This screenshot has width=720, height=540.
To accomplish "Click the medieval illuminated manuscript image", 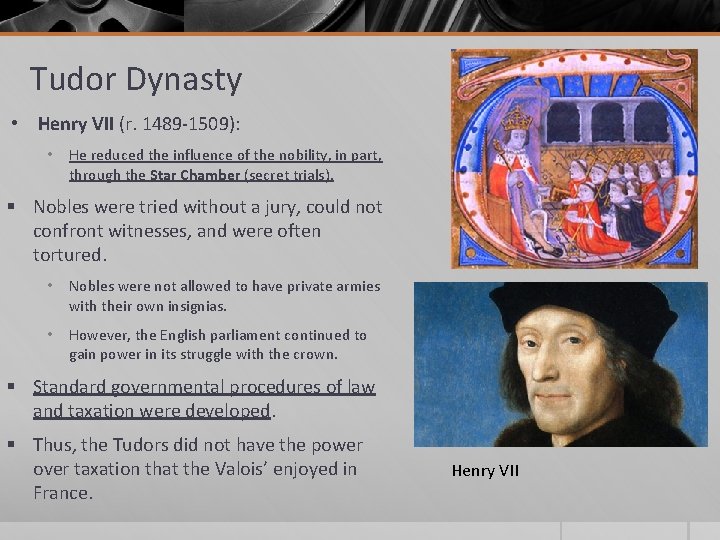I will click(574, 159).
